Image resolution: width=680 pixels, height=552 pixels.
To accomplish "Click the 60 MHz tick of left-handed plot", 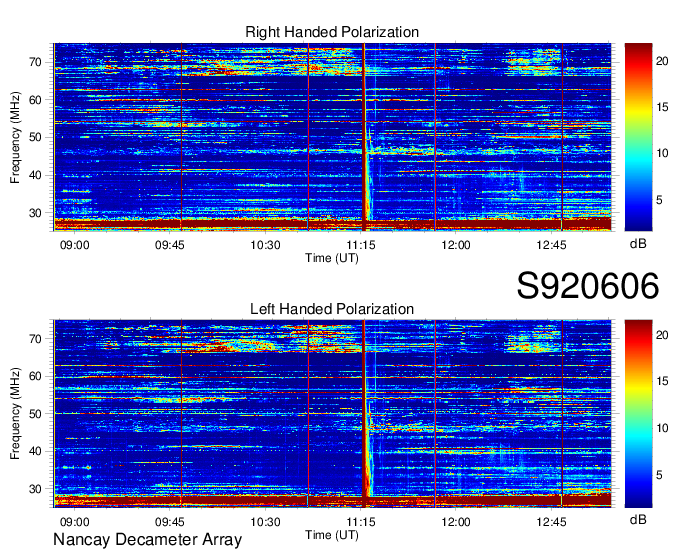I will (x=35, y=376).
